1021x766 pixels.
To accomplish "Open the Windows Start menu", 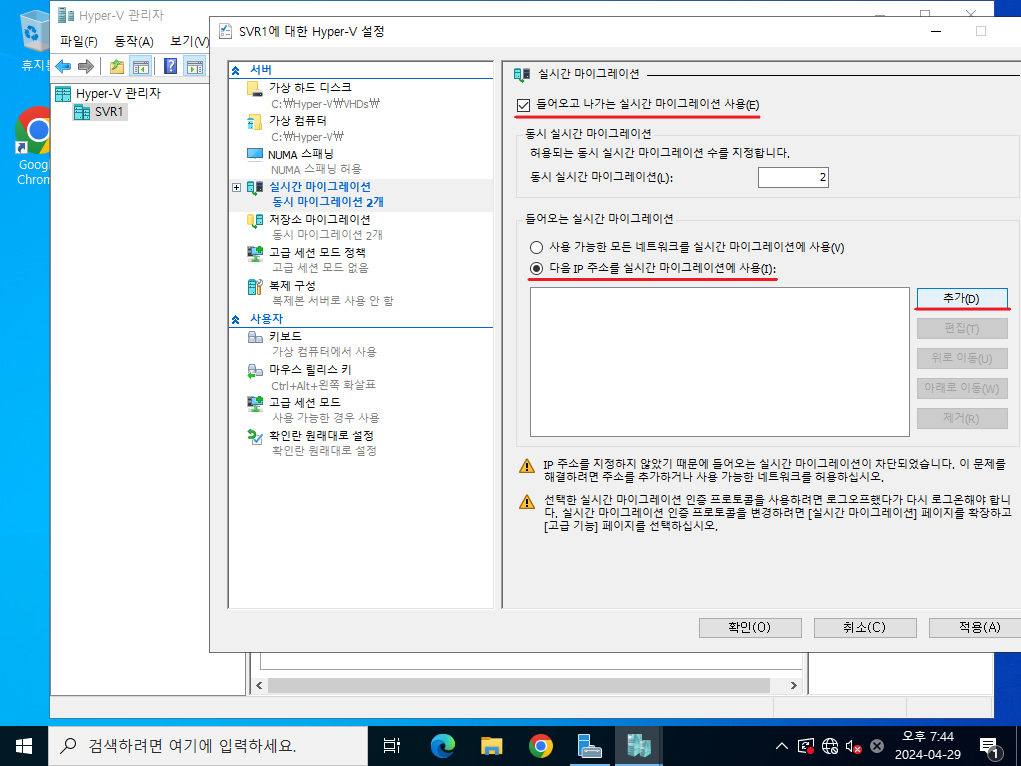I will [24, 746].
